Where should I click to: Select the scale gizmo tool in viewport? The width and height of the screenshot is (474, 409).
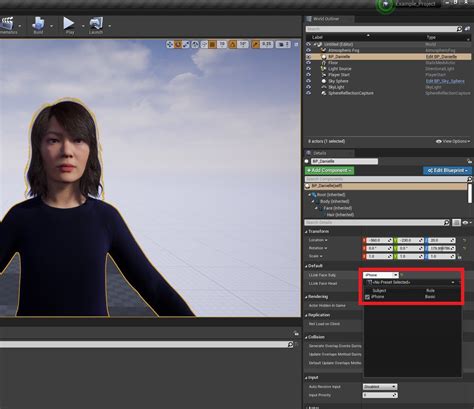point(186,44)
